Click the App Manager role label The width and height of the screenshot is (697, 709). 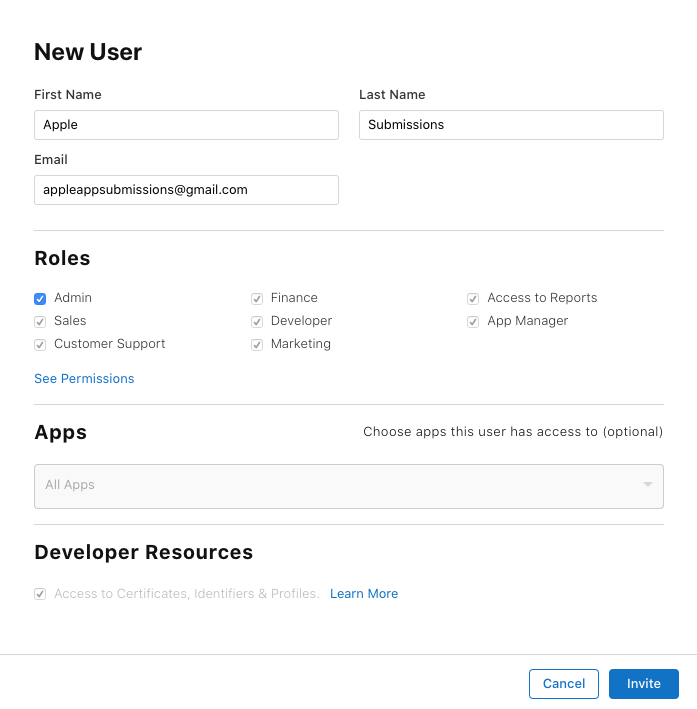tap(527, 321)
